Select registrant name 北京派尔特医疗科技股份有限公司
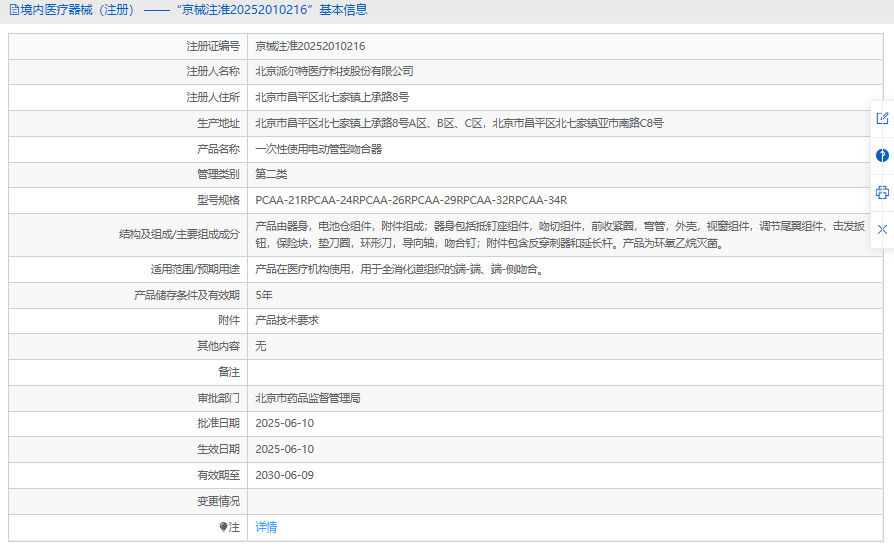The image size is (894, 546). [x=334, y=71]
